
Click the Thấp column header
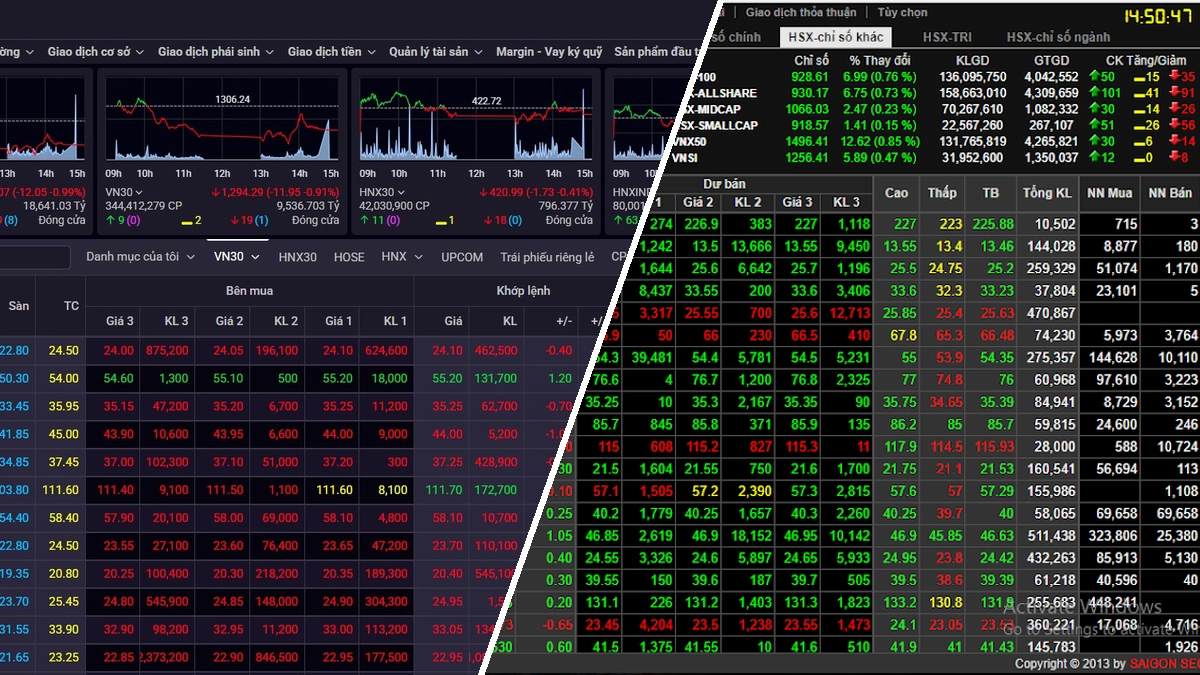click(942, 193)
